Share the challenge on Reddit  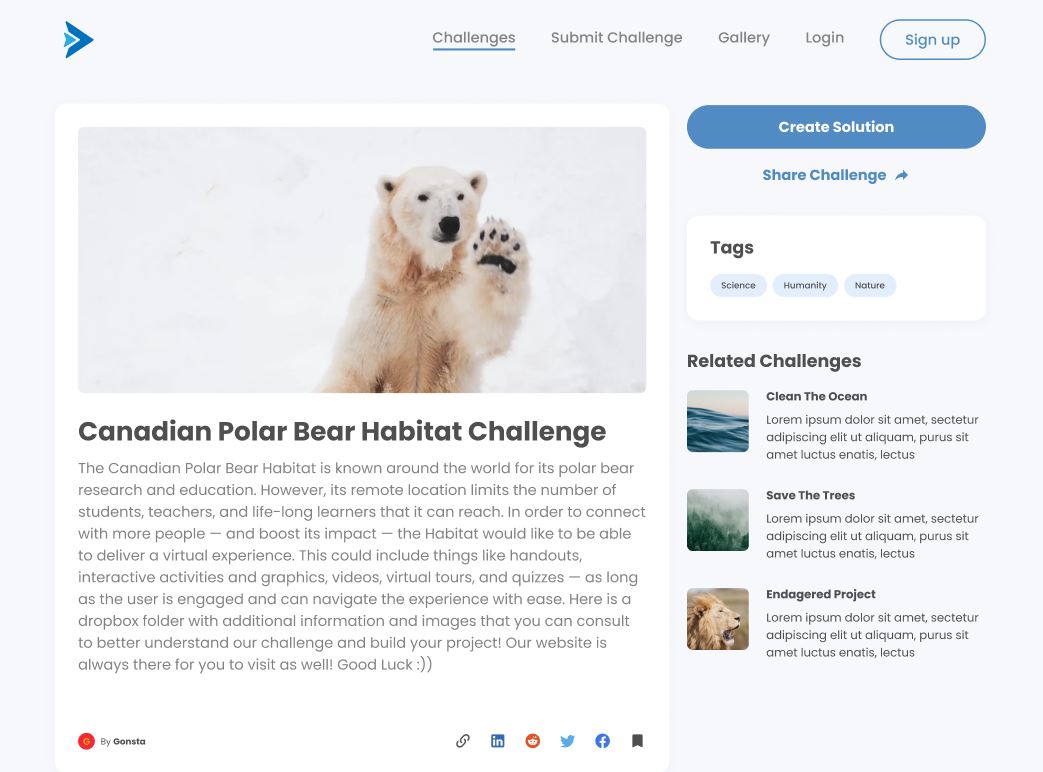point(533,741)
